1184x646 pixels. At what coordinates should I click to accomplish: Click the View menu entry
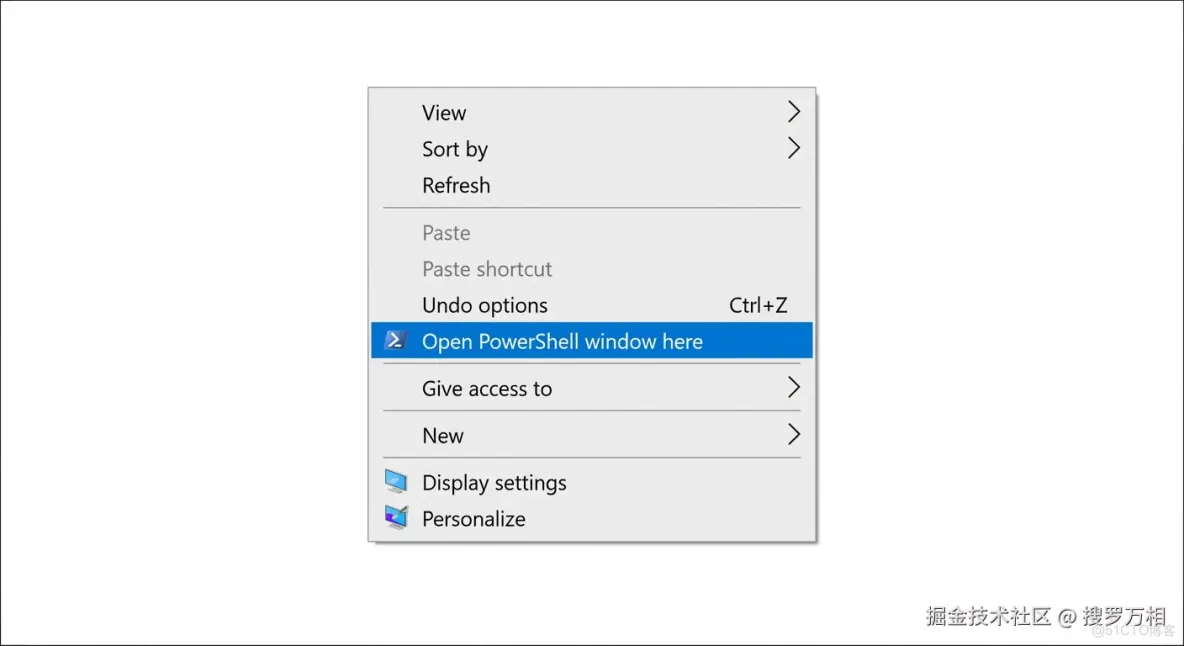tap(444, 112)
